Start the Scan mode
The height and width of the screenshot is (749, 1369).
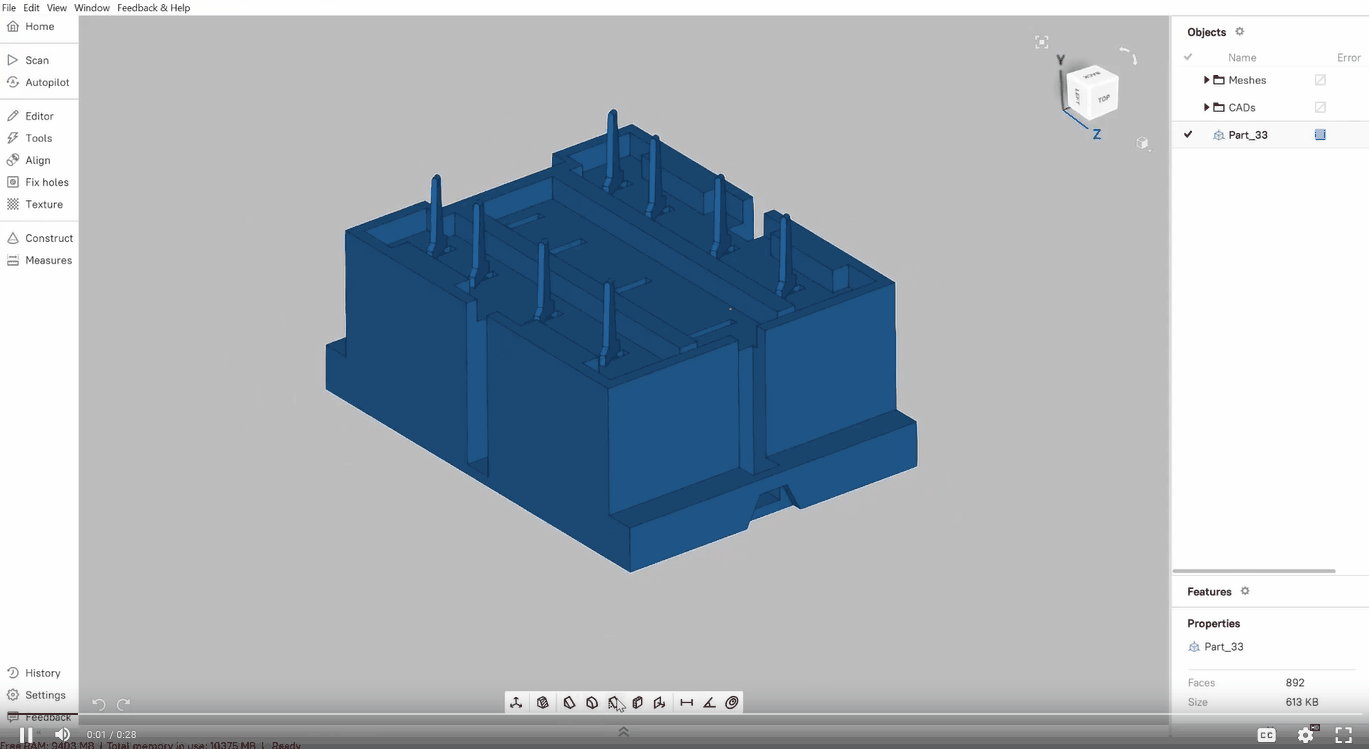[x=28, y=60]
